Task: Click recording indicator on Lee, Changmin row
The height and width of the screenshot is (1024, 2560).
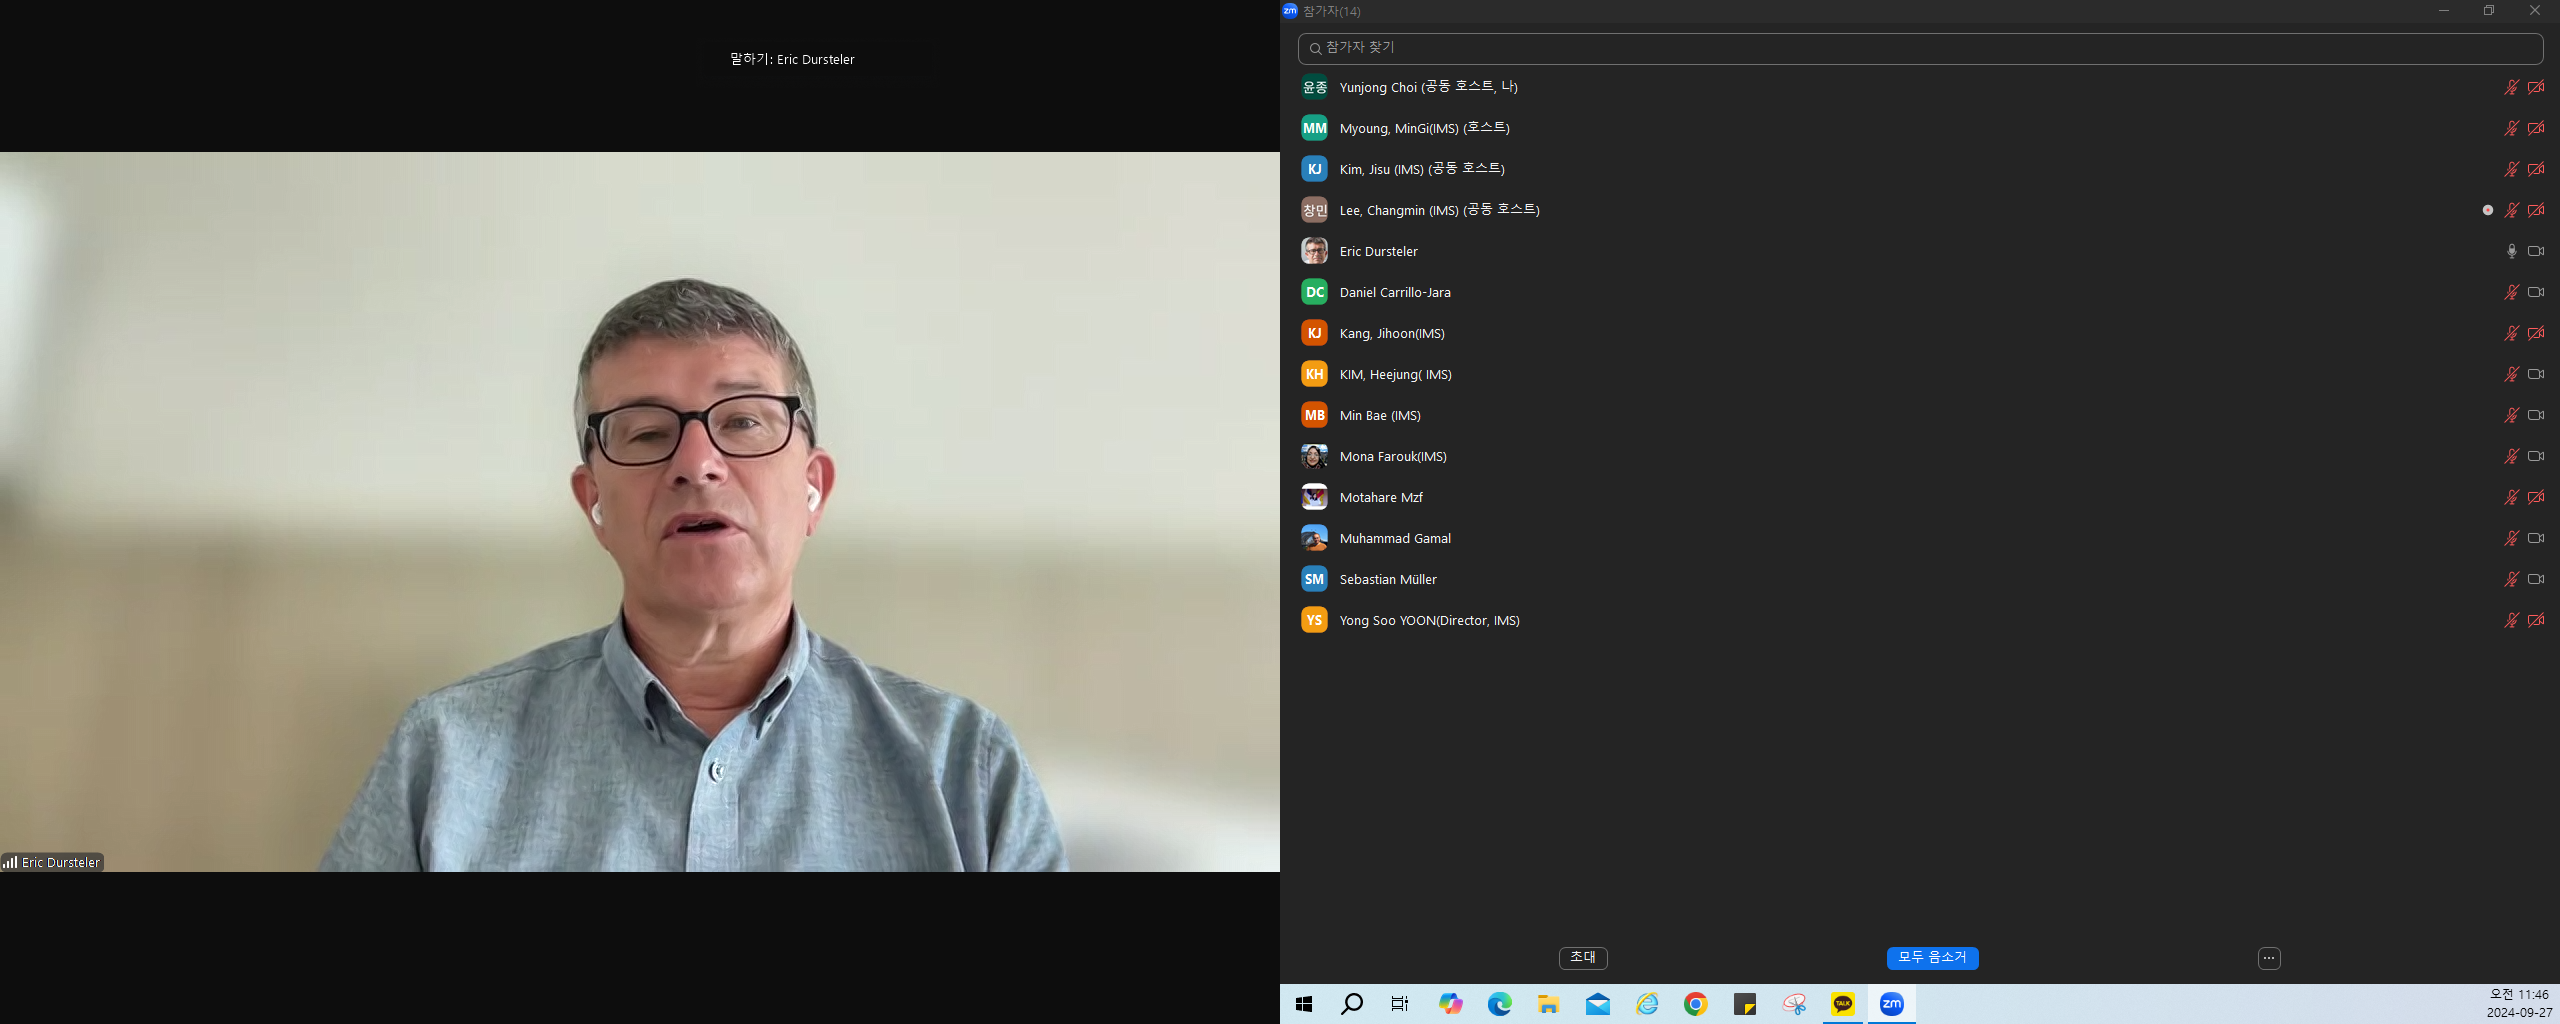Action: (x=2487, y=210)
